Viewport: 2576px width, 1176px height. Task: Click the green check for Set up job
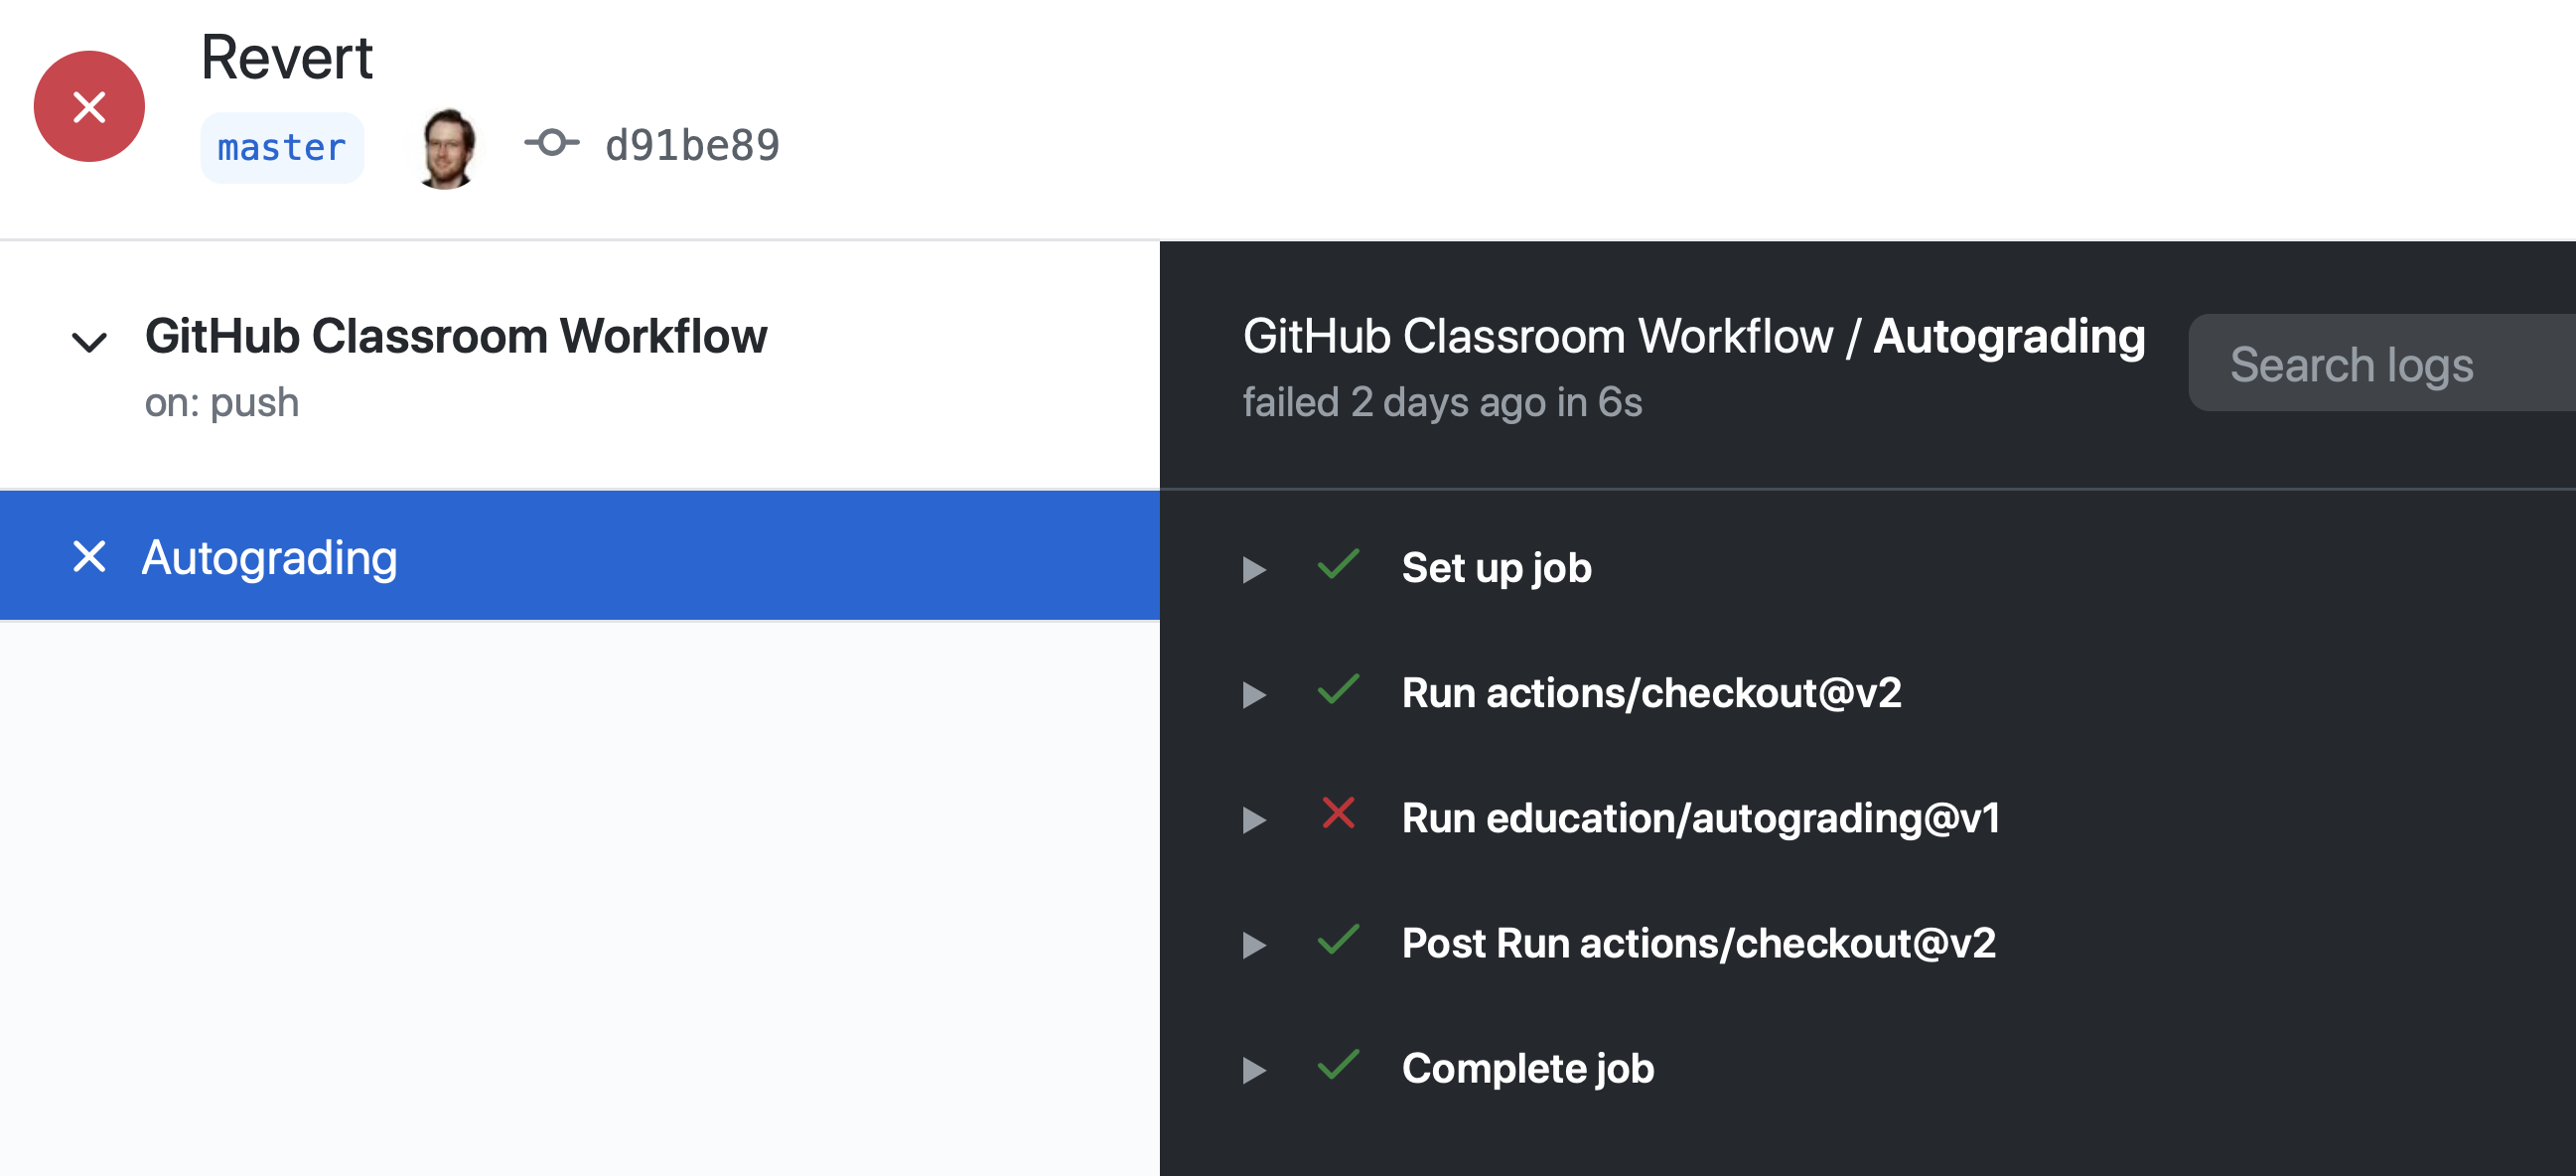[x=1338, y=565]
